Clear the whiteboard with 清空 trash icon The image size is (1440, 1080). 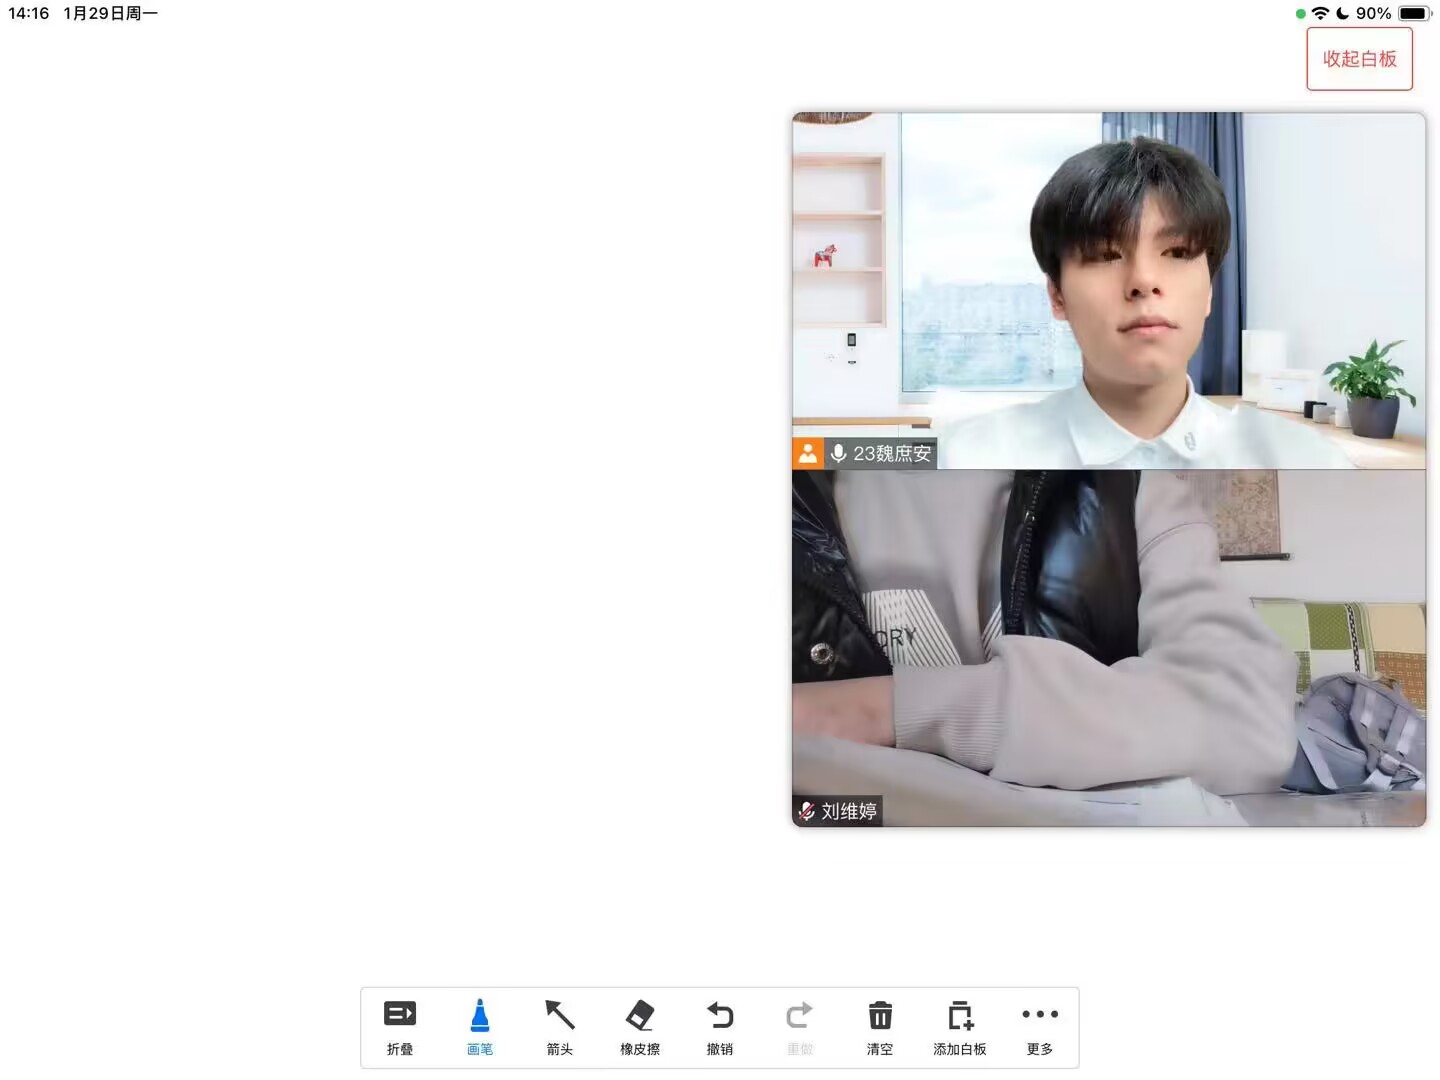click(x=880, y=1016)
